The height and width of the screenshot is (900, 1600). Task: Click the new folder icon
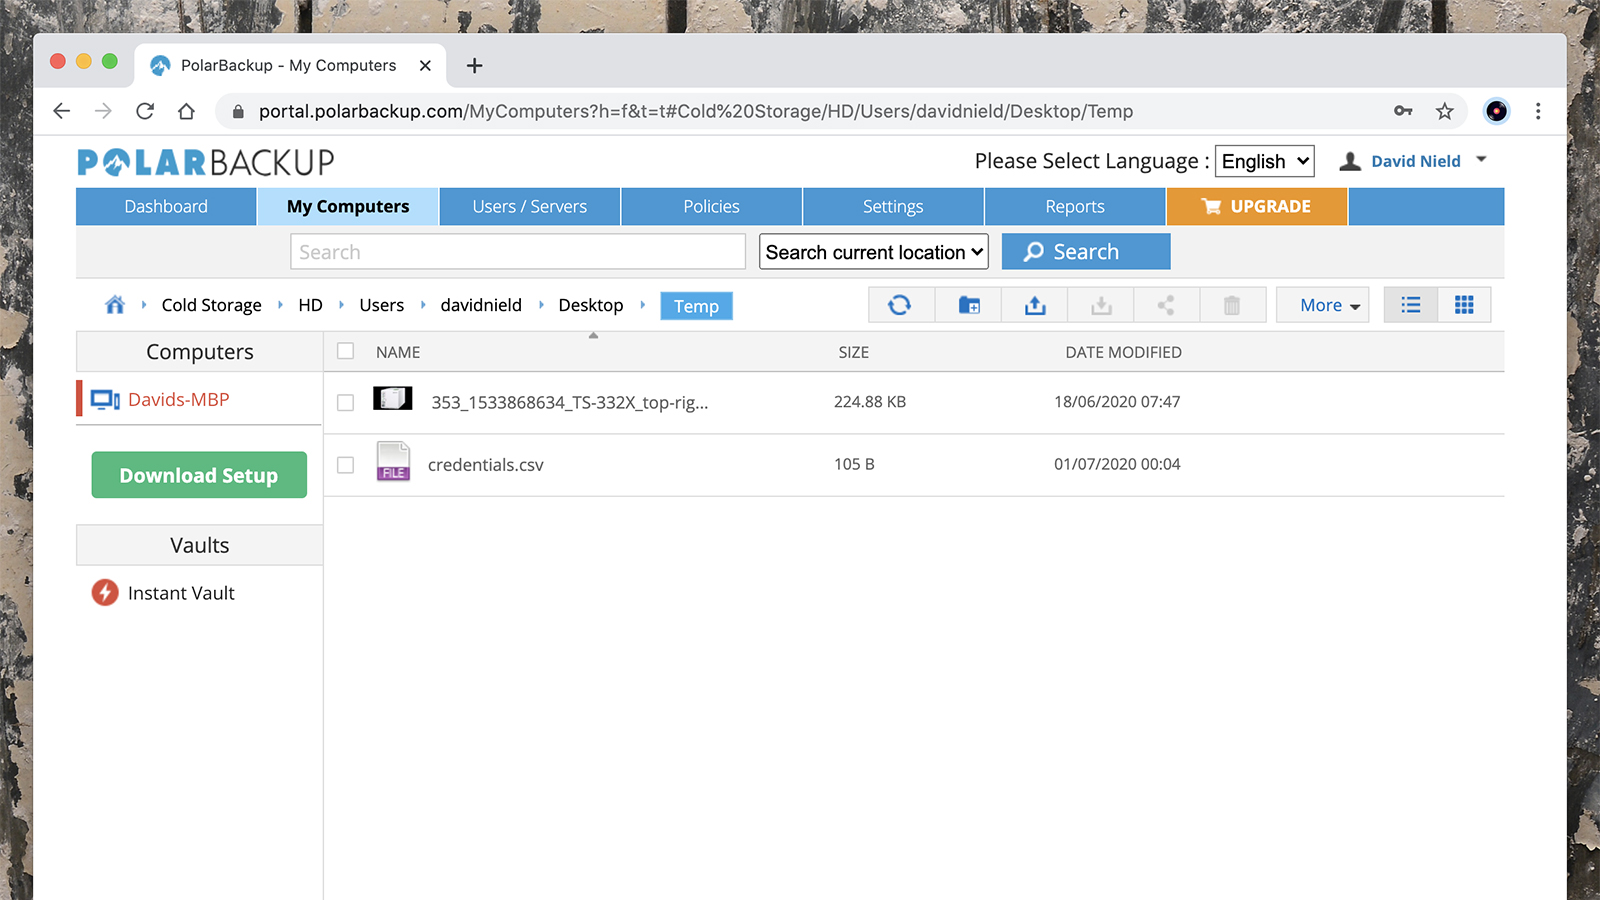(969, 305)
